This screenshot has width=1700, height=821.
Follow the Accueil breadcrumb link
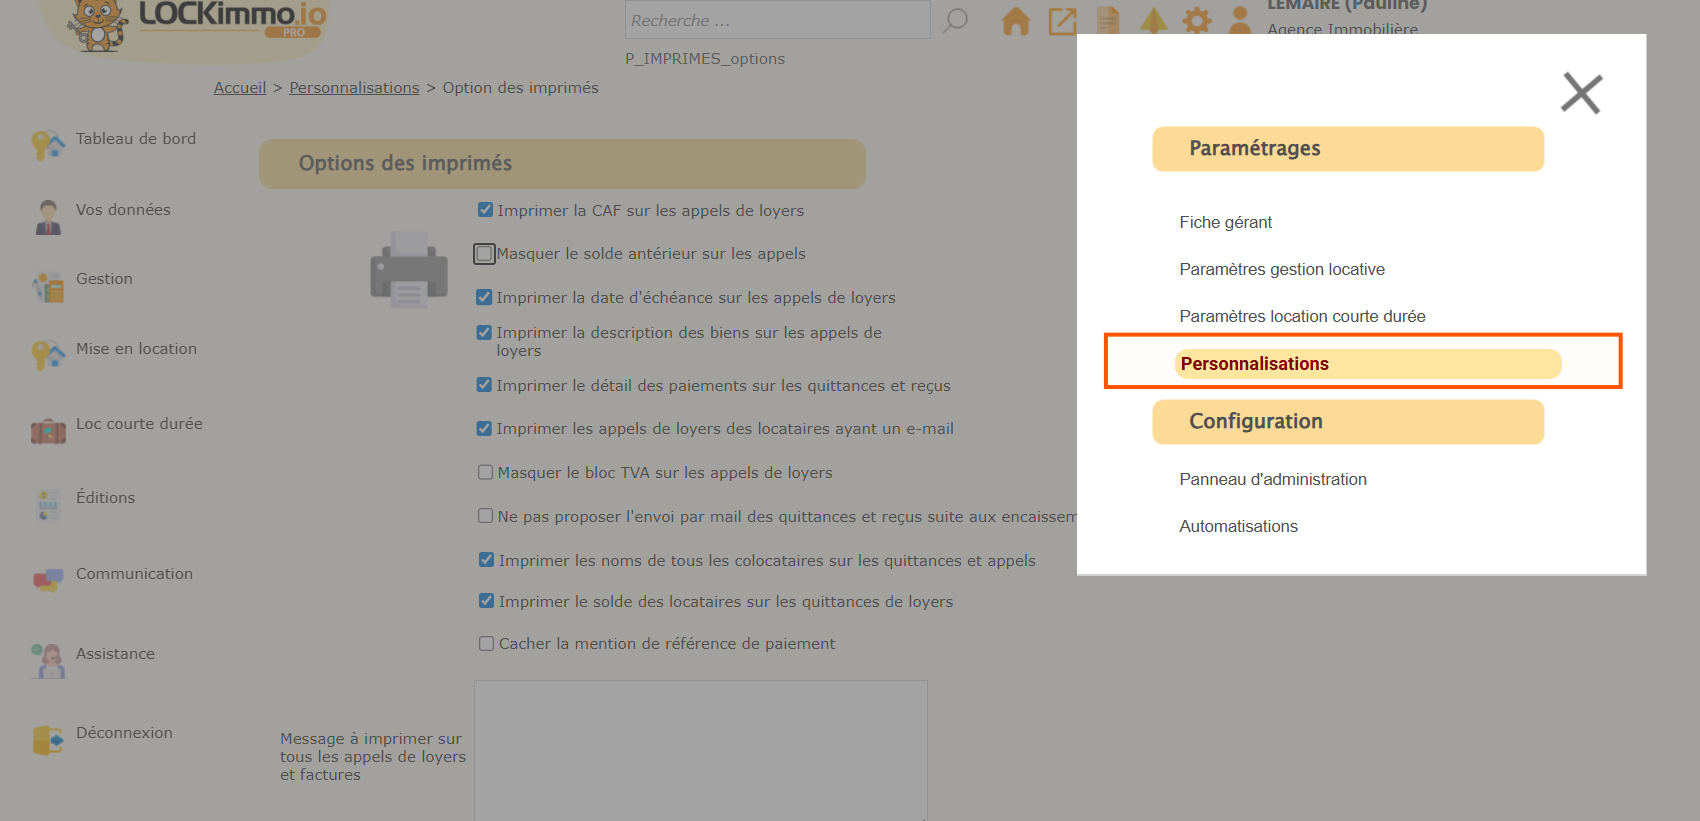coord(240,88)
